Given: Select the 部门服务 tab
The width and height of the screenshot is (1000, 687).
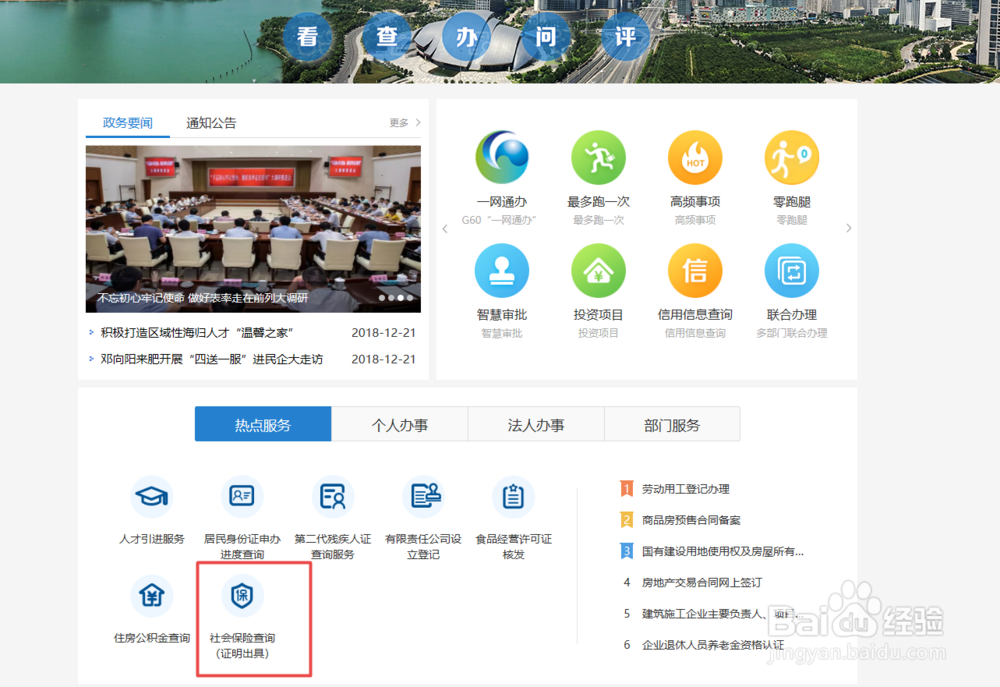Looking at the screenshot, I should (x=672, y=424).
